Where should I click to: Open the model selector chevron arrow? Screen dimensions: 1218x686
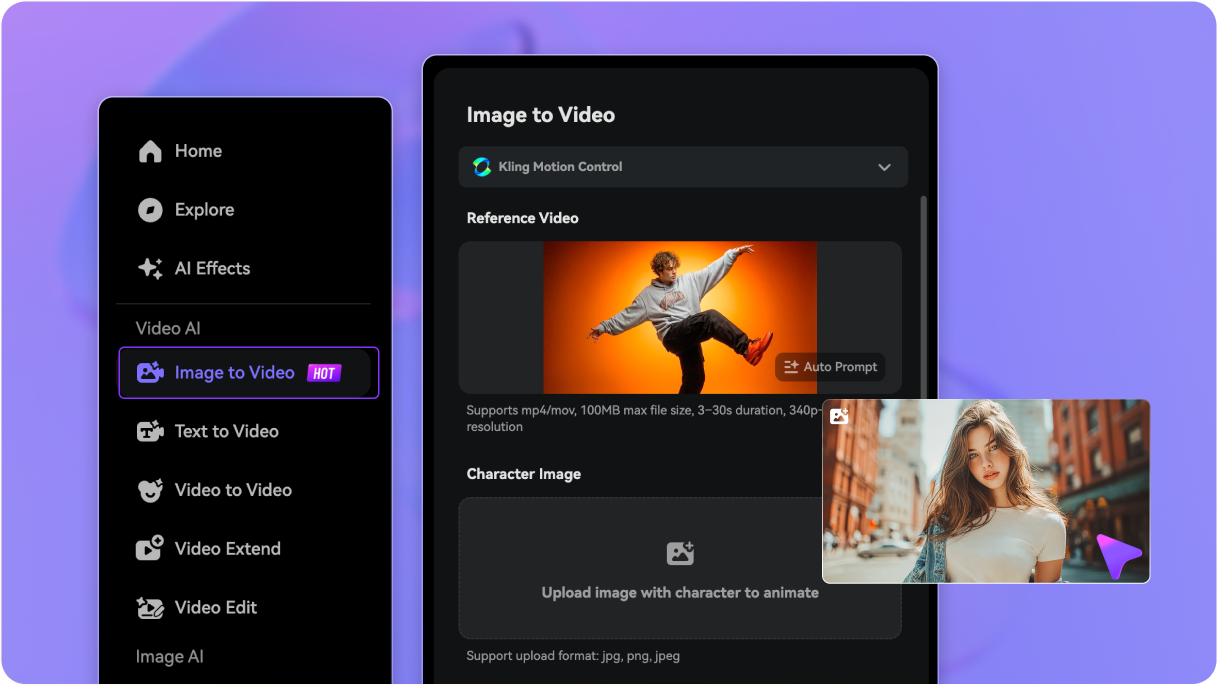(884, 167)
